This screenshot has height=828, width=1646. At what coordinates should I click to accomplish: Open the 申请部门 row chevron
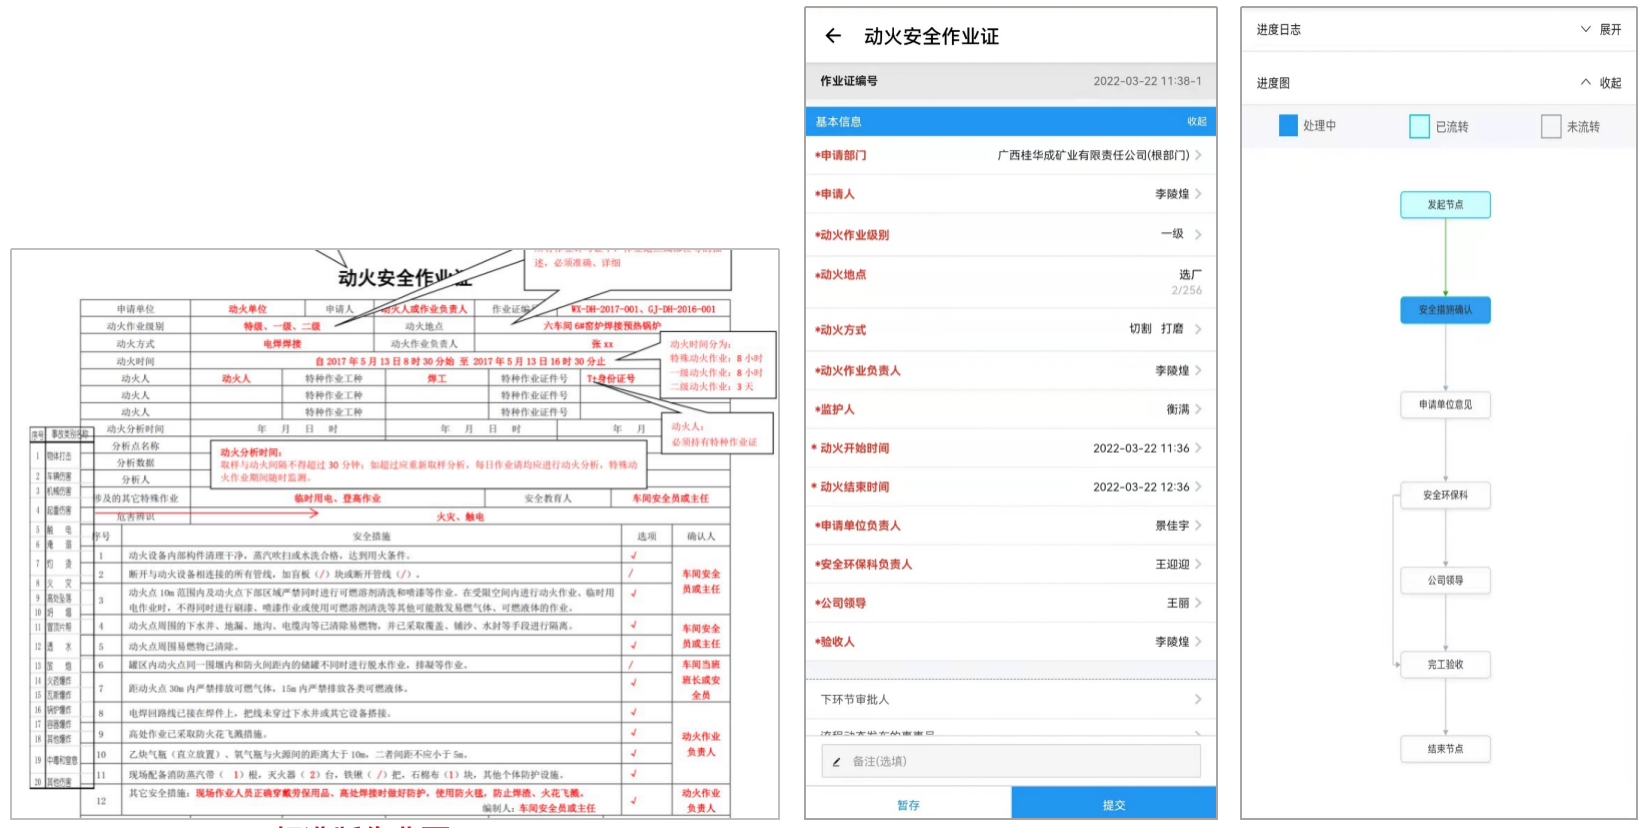(1198, 155)
